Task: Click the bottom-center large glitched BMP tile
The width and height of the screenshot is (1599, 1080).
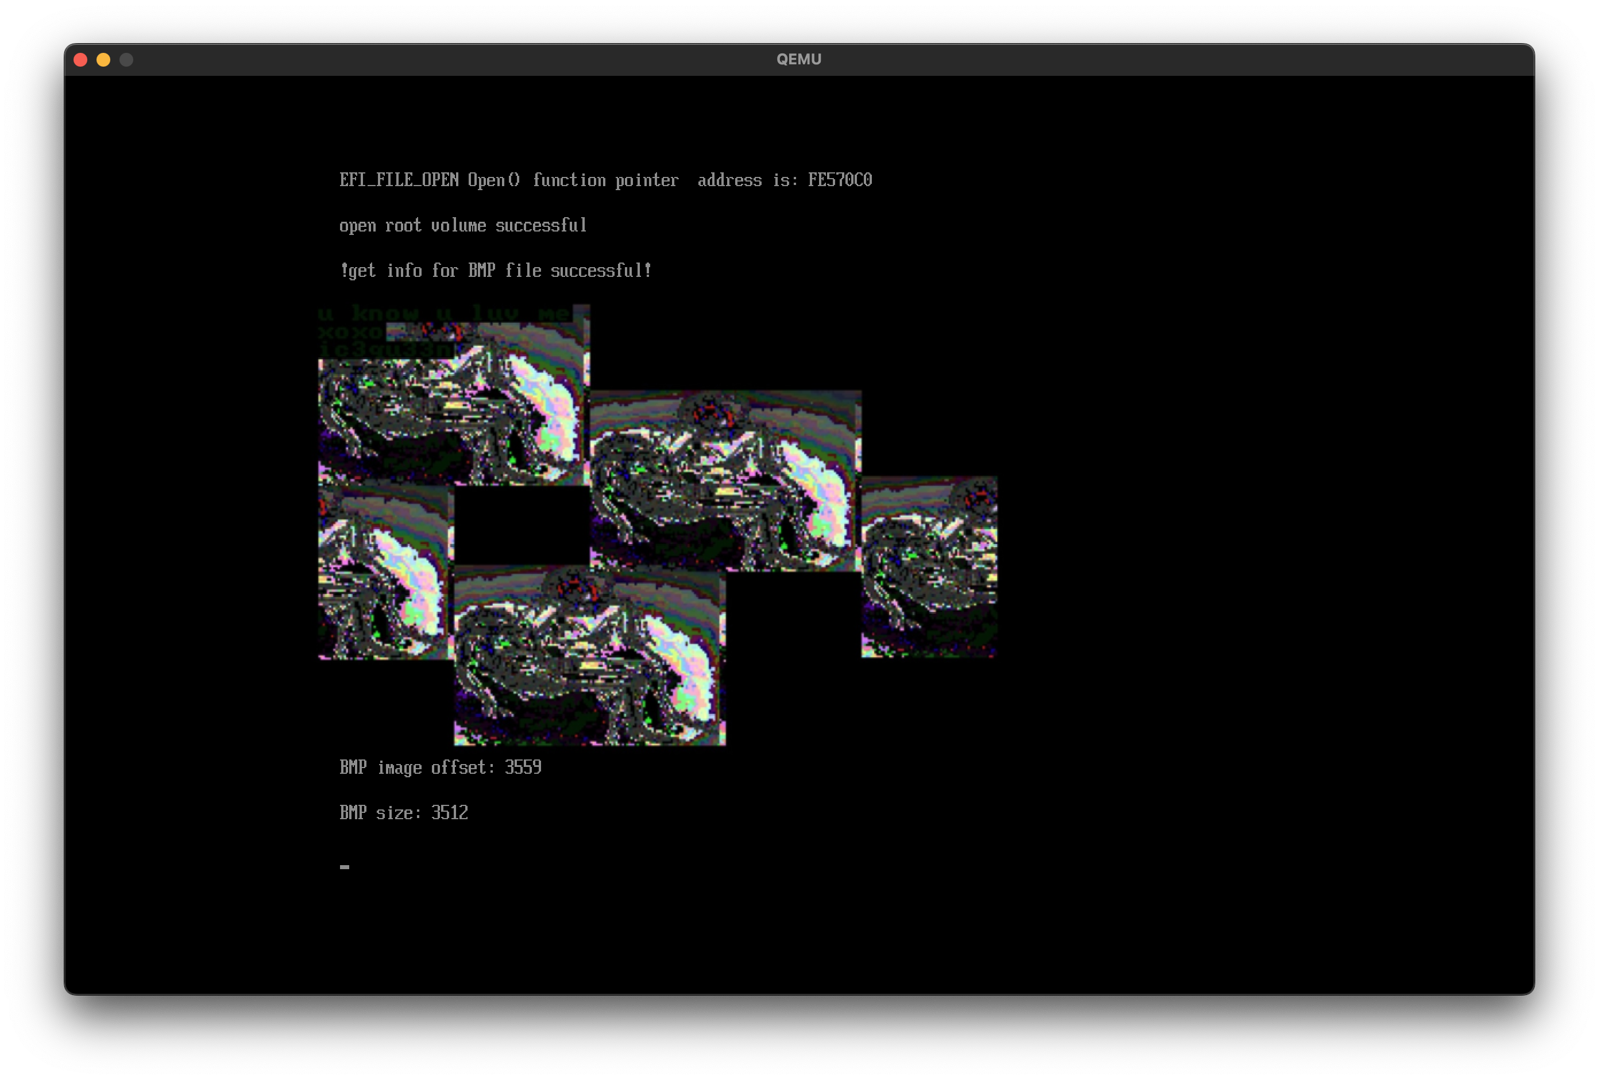Action: coord(589,656)
